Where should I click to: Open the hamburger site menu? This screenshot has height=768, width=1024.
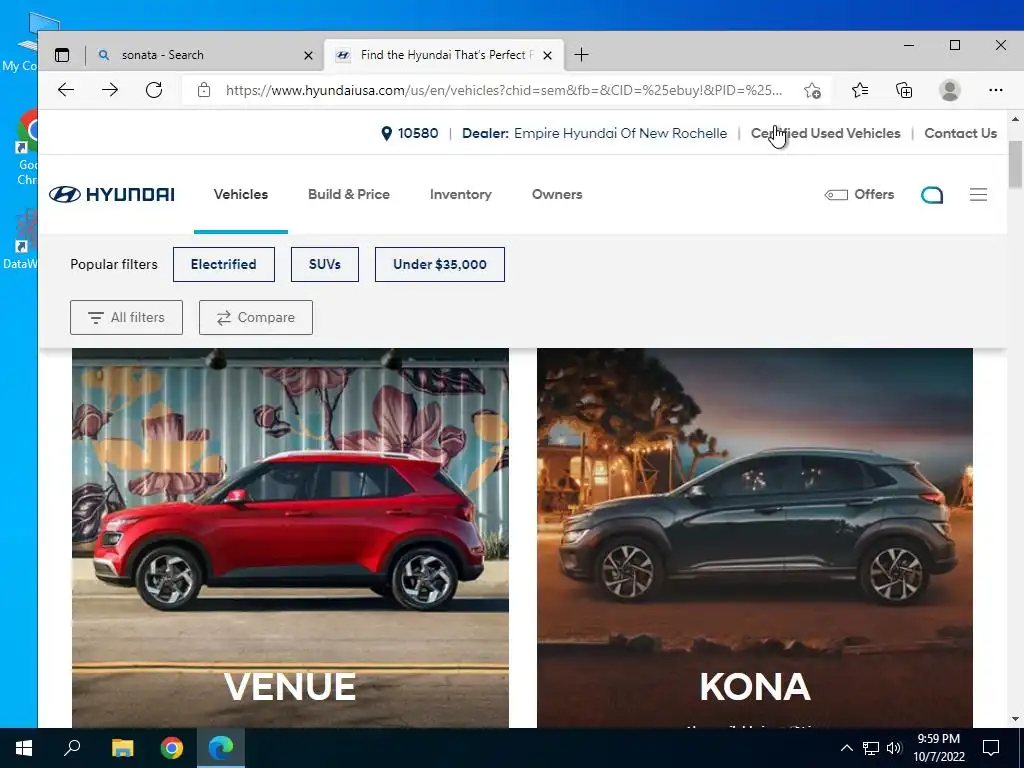978,195
